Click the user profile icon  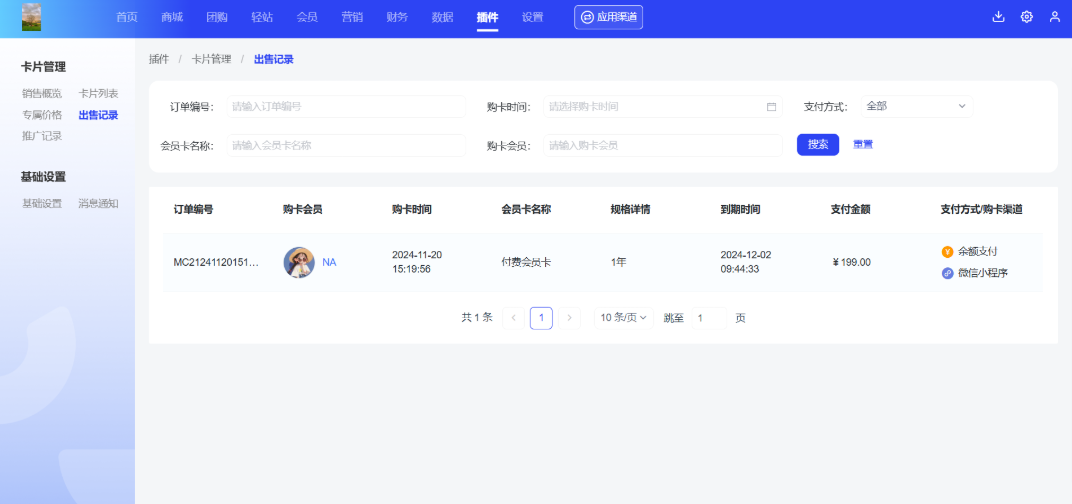(x=1054, y=17)
